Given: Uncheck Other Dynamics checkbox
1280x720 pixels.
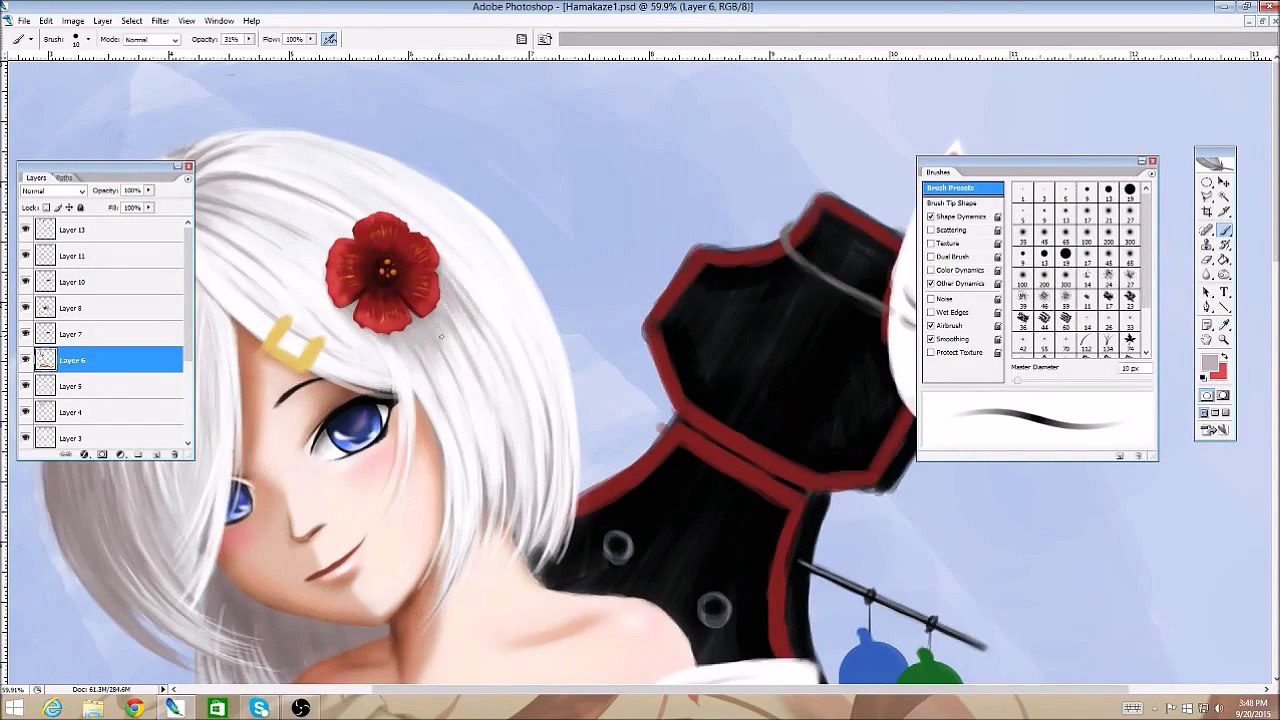Looking at the screenshot, I should 931,284.
